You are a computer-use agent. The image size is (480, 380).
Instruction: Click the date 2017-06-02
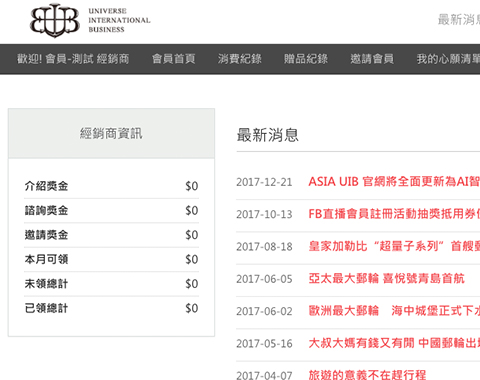click(x=264, y=311)
